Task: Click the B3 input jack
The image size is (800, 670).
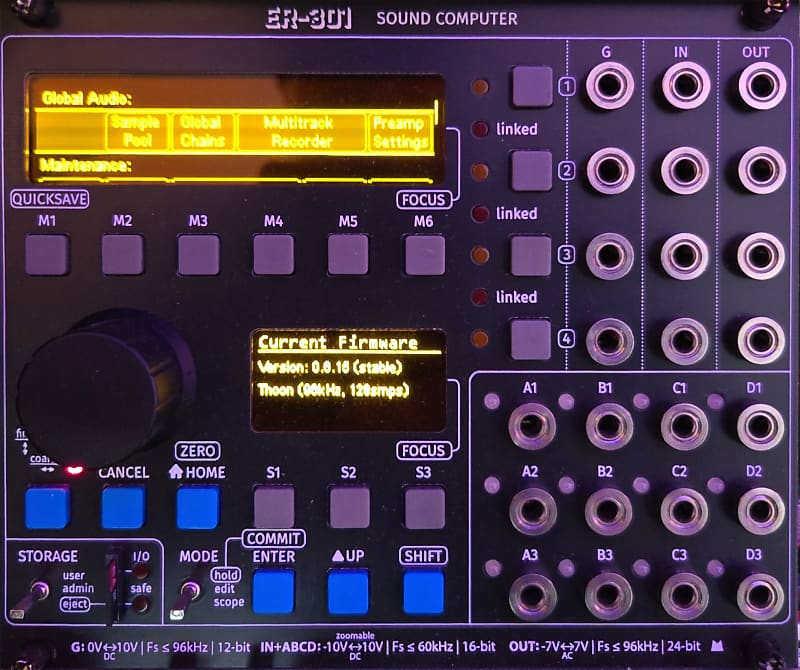Action: point(609,595)
